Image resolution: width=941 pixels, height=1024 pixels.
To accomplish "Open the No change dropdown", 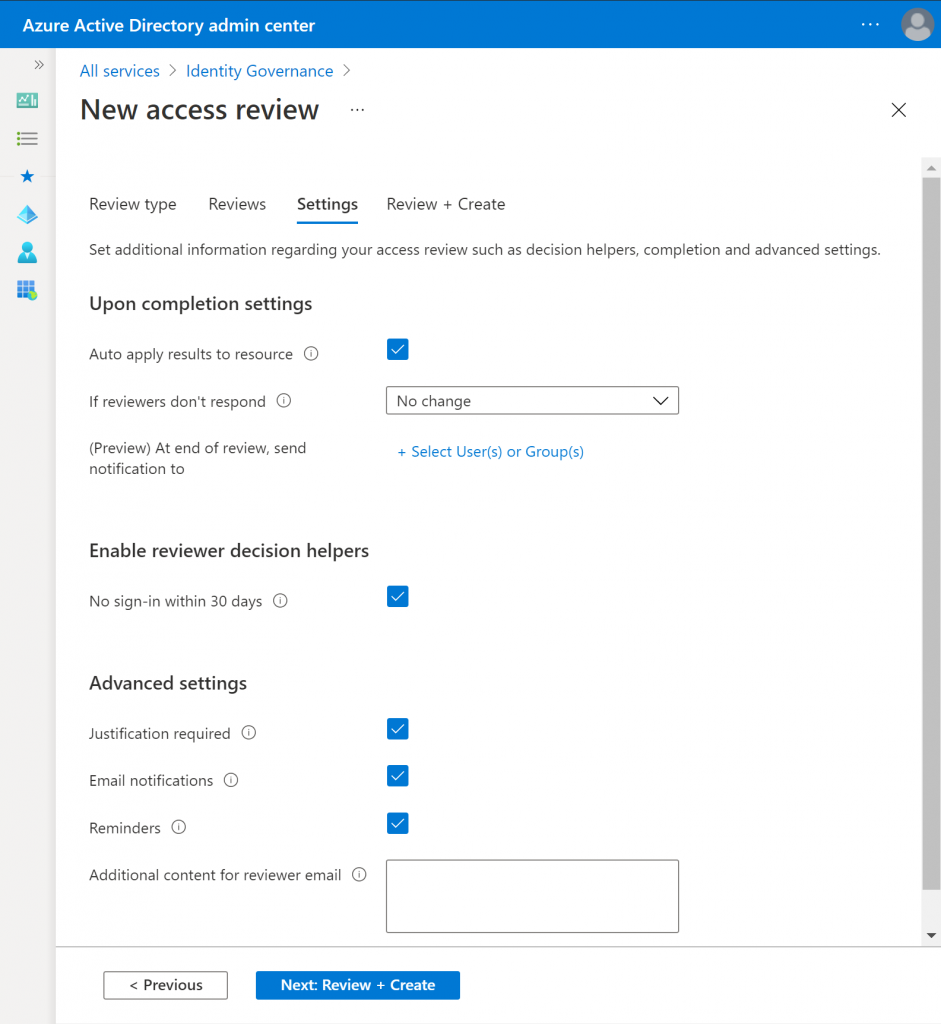I will point(532,400).
